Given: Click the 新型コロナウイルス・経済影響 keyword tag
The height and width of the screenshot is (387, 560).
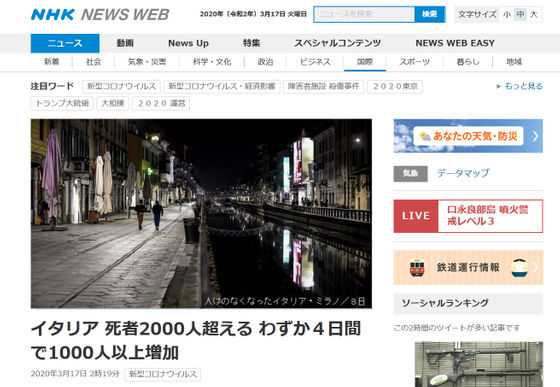Looking at the screenshot, I should 222,86.
